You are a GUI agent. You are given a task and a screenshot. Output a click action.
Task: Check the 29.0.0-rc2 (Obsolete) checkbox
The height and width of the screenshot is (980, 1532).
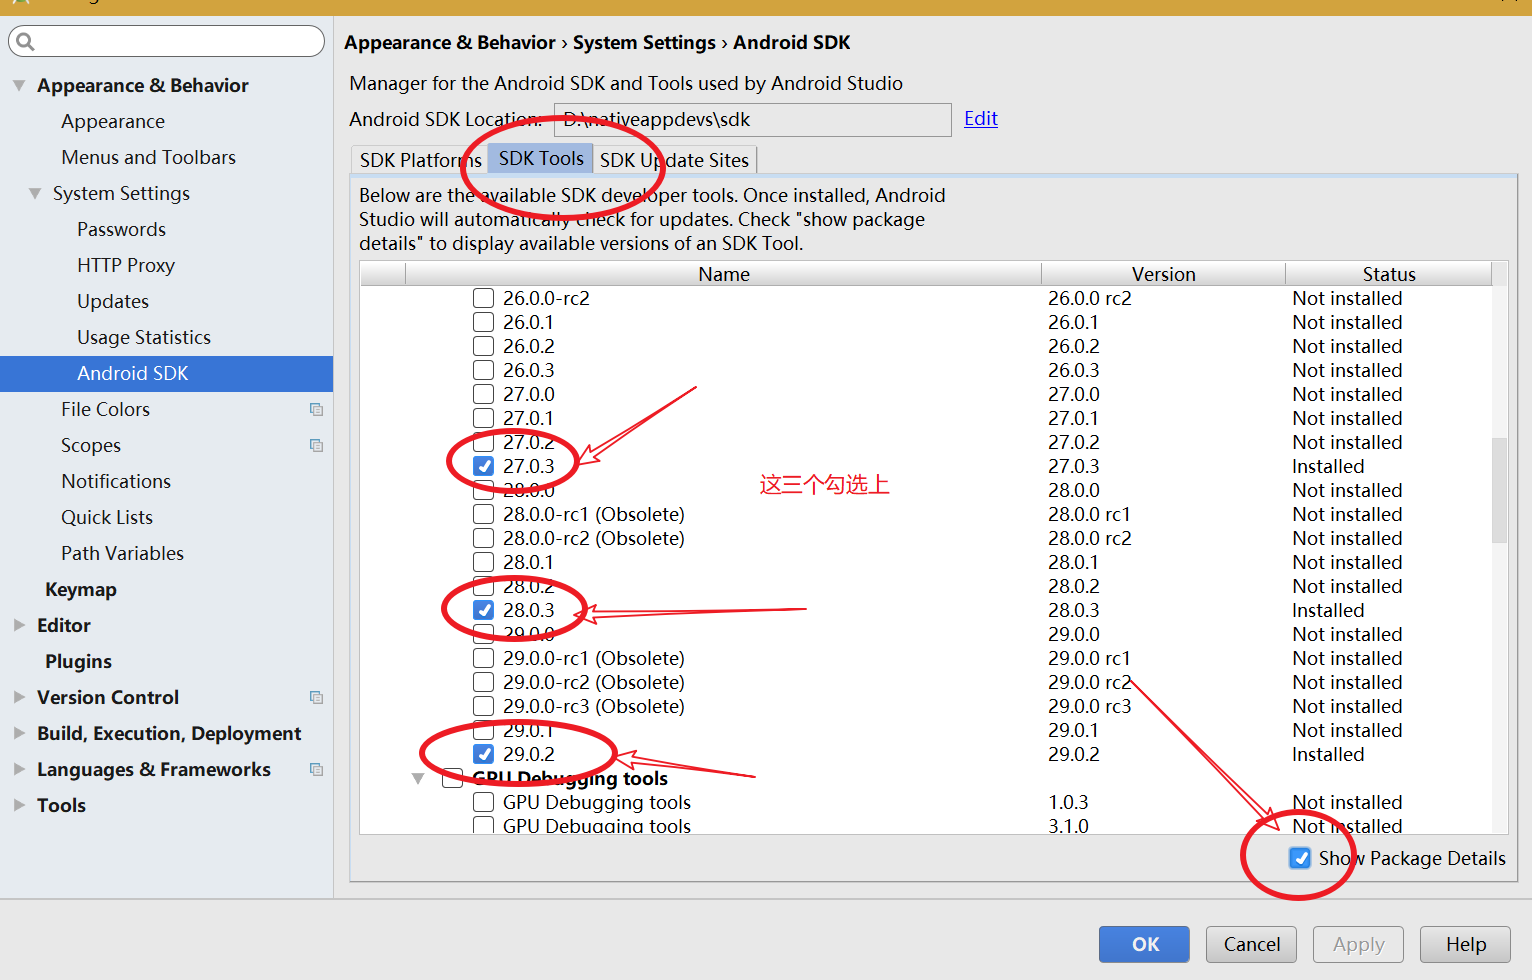coord(483,682)
